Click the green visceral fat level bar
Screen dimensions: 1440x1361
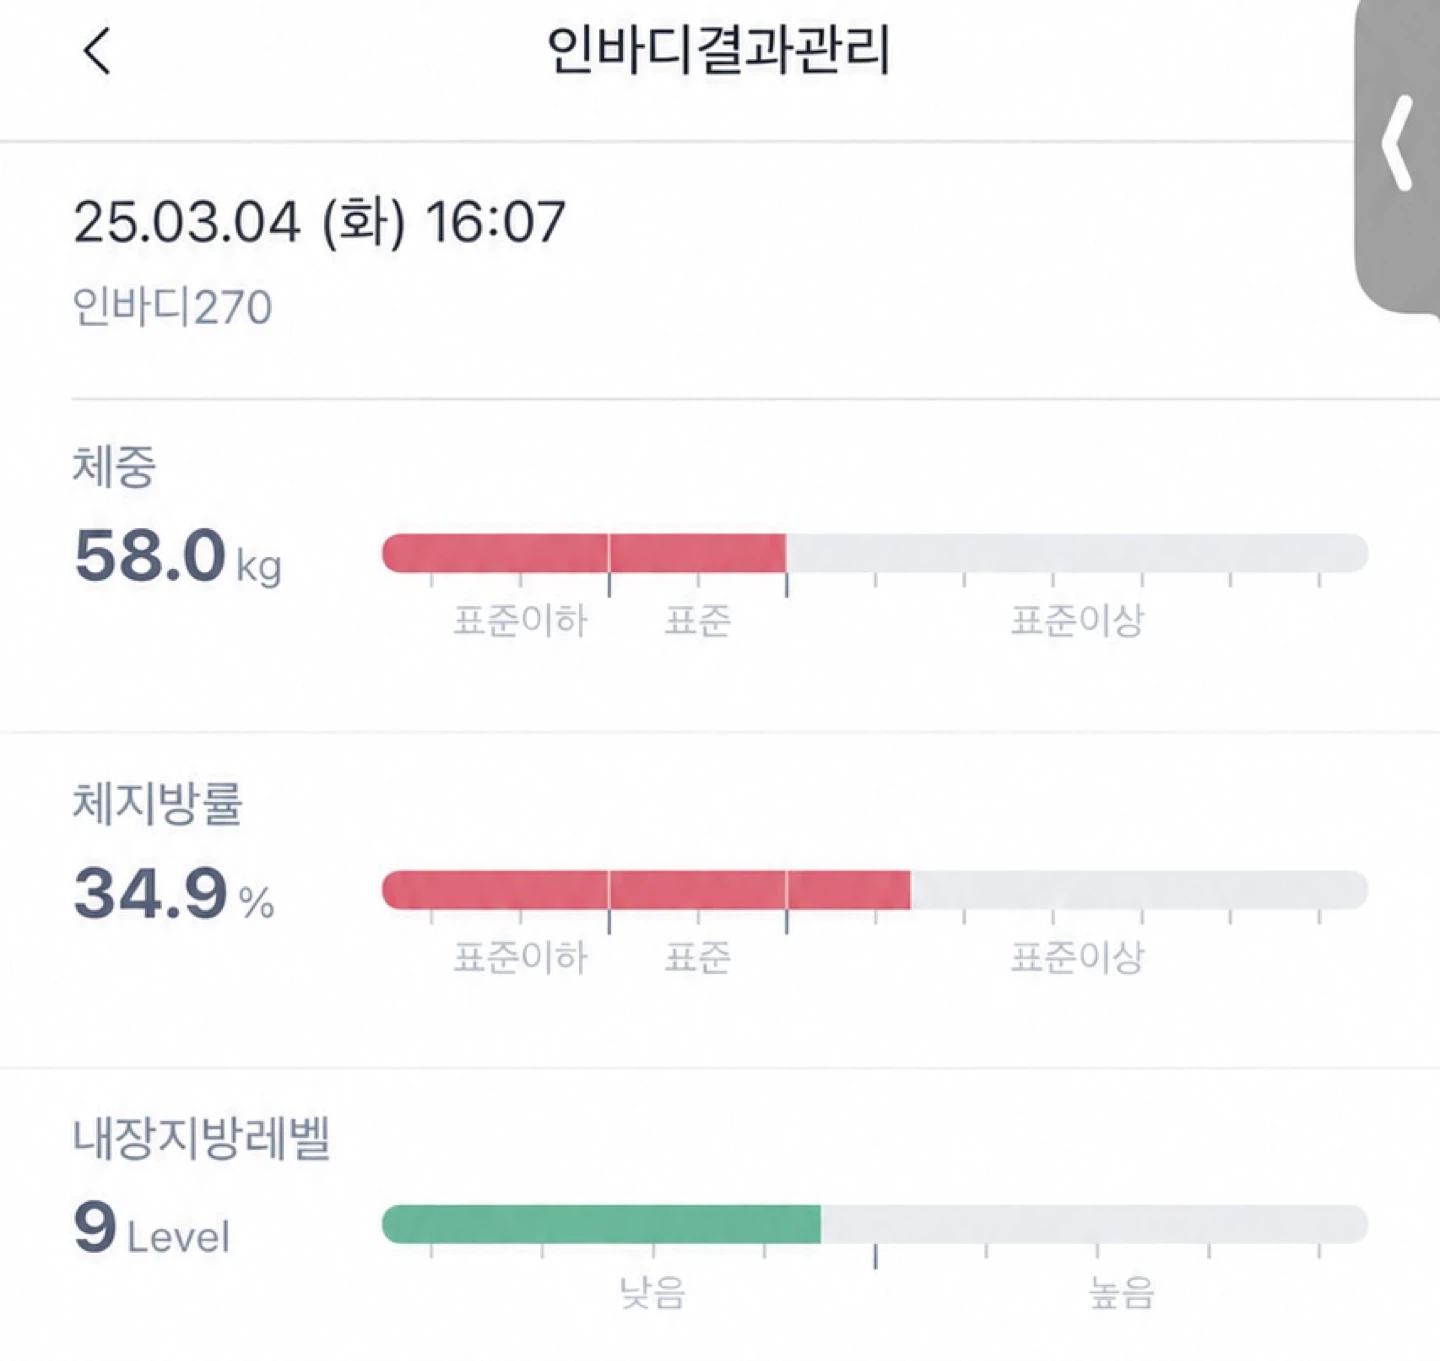601,1224
